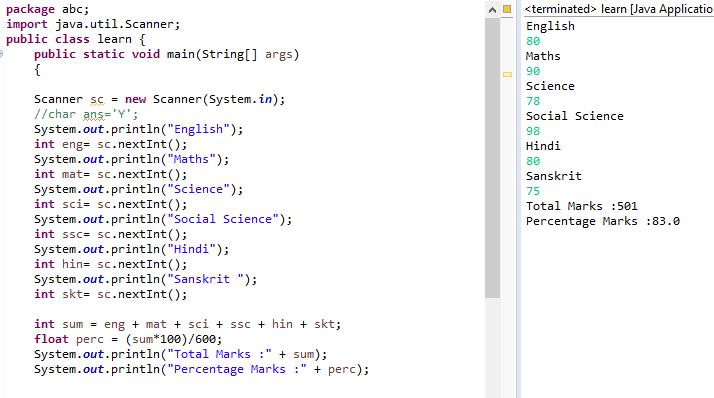Click the input 80 below English in console

coord(533,41)
